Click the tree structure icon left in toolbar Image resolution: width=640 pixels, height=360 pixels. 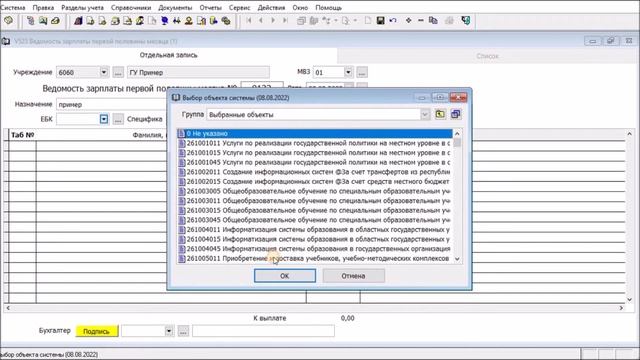point(30,20)
